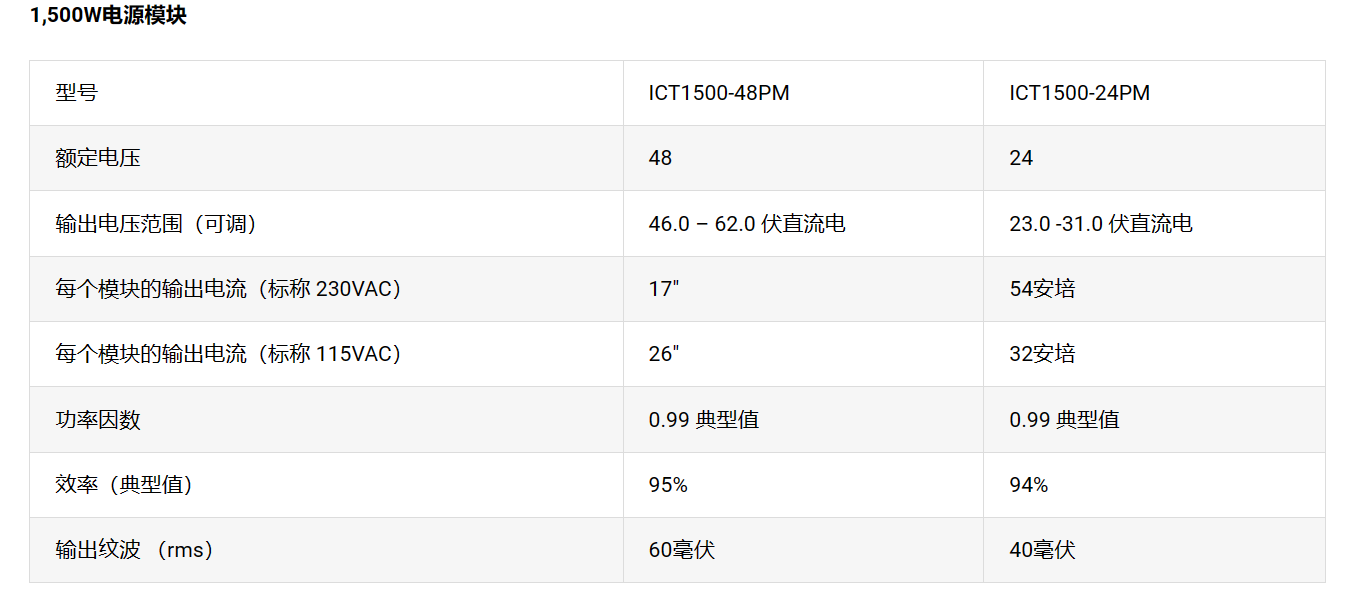The image size is (1356, 597).
Task: Click the 54安培 cell
Action: pyautogui.click(x=1042, y=289)
